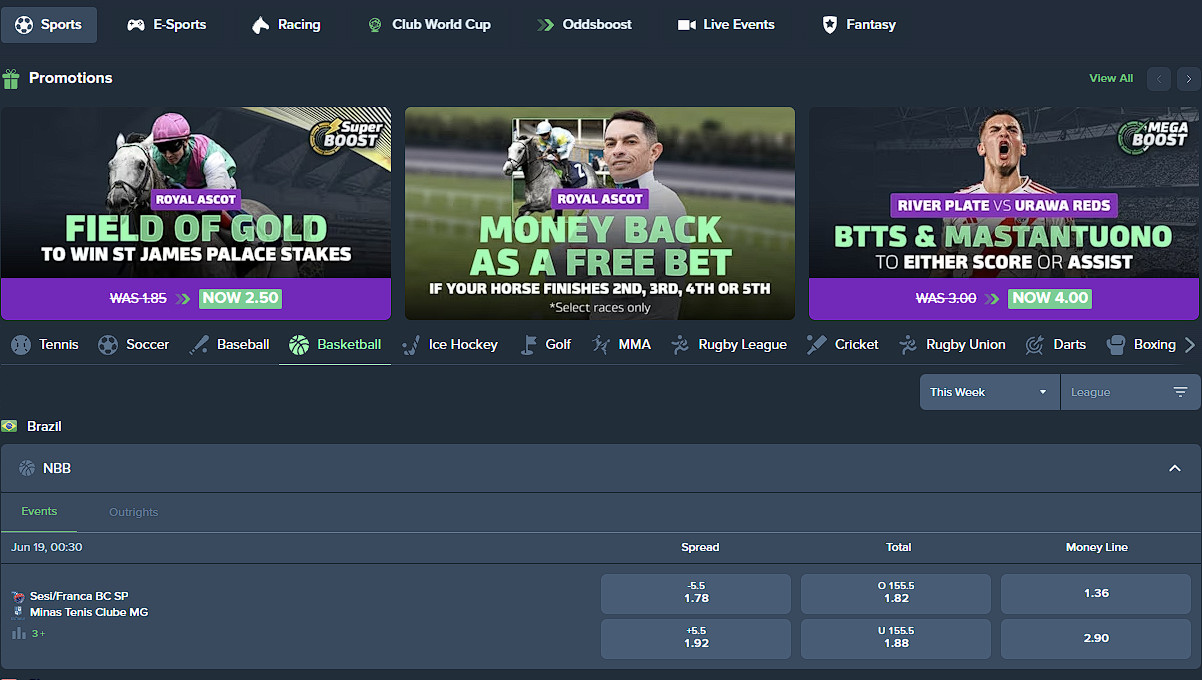
Task: Open the This Week dropdown
Action: (x=989, y=392)
